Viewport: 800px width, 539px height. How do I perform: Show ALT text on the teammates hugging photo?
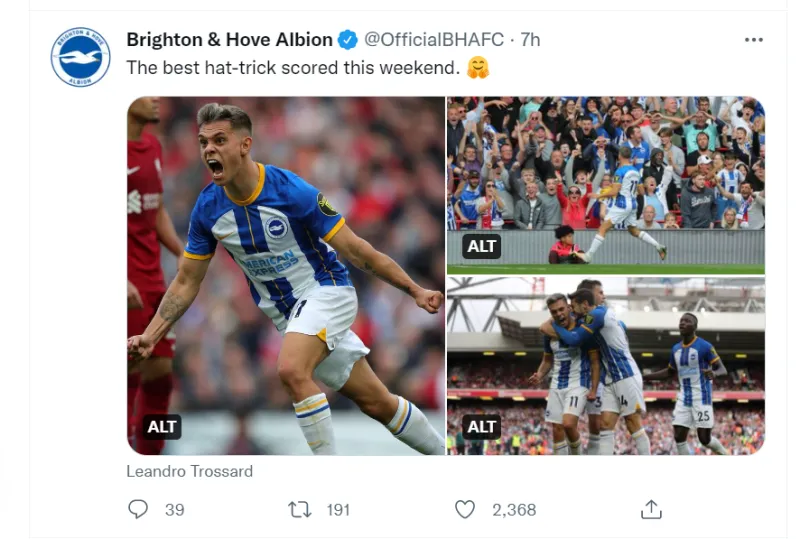481,427
